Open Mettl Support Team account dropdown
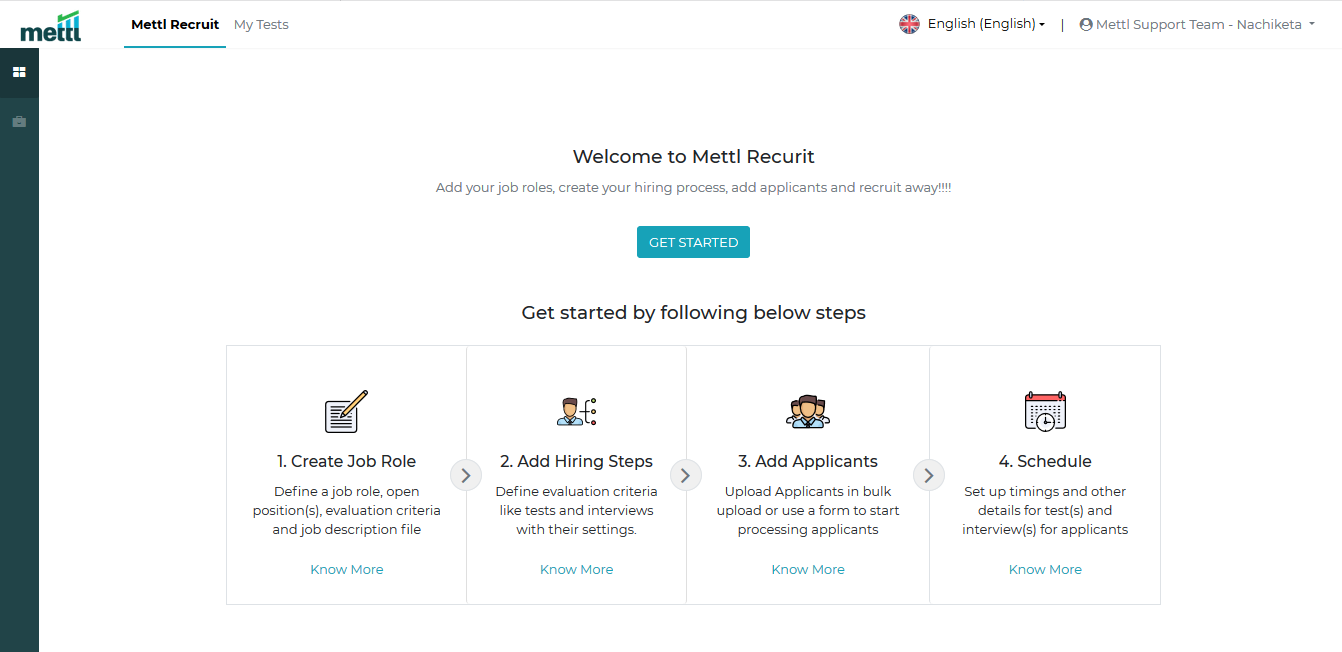The image size is (1342, 652). pos(1204,25)
